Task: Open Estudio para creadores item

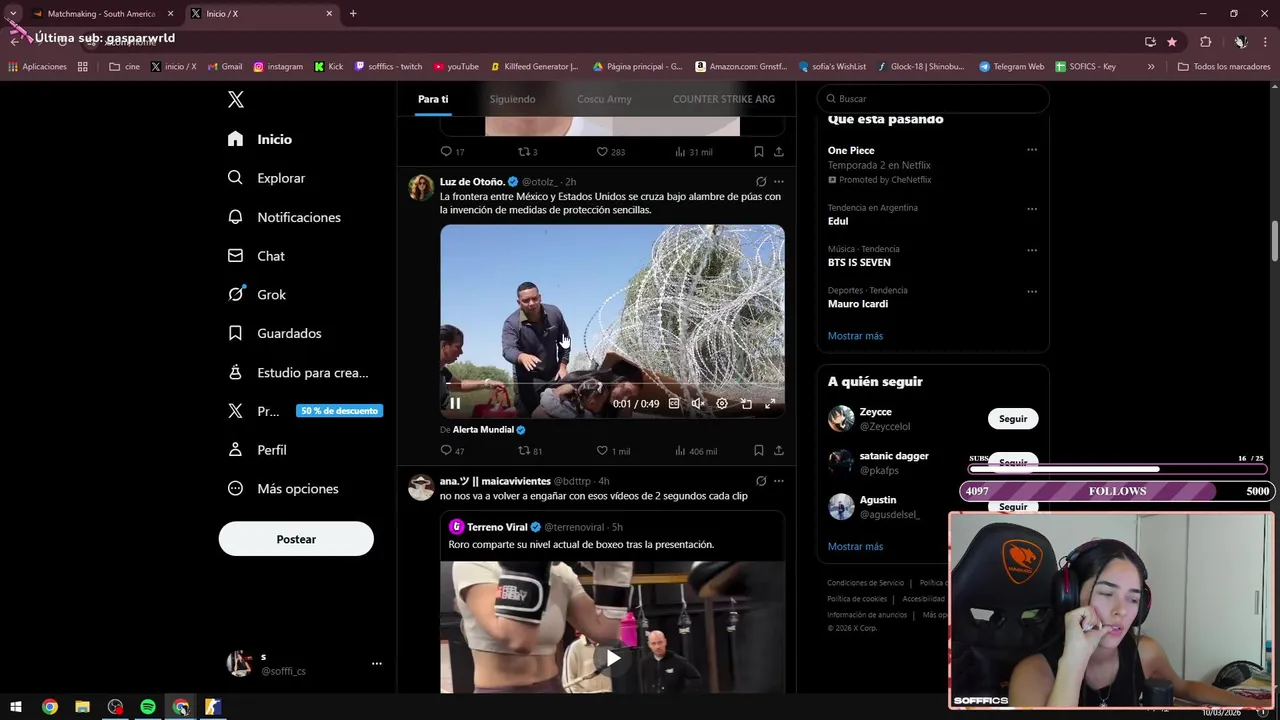Action: click(298, 372)
